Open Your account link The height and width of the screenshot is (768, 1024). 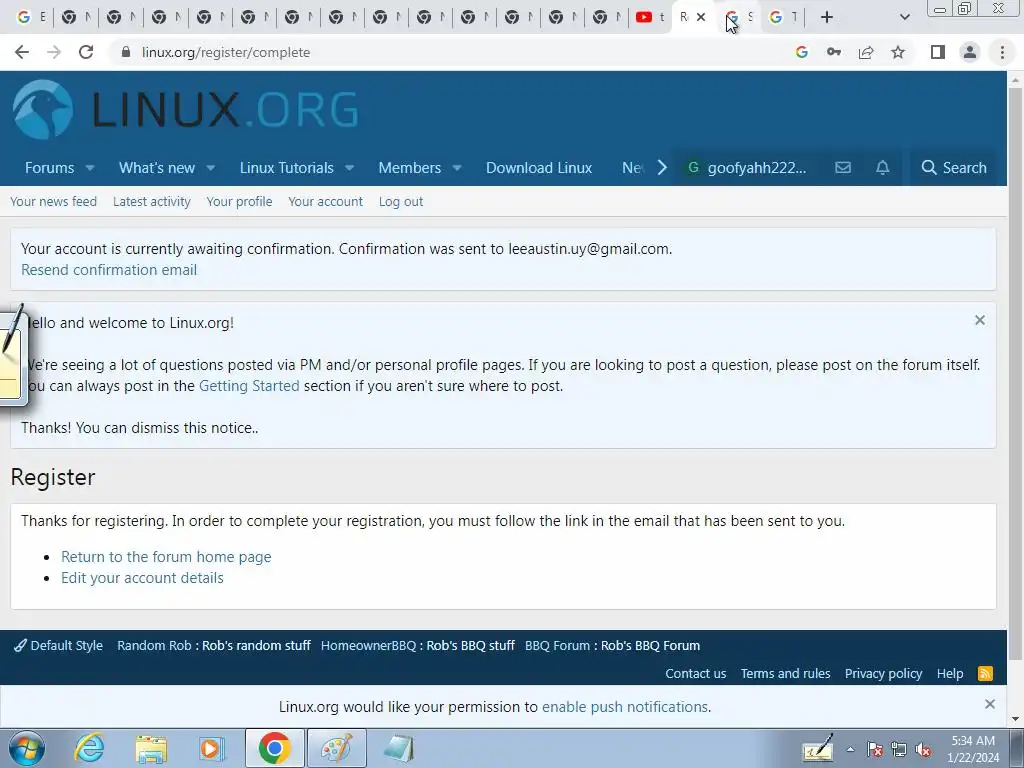pos(325,202)
